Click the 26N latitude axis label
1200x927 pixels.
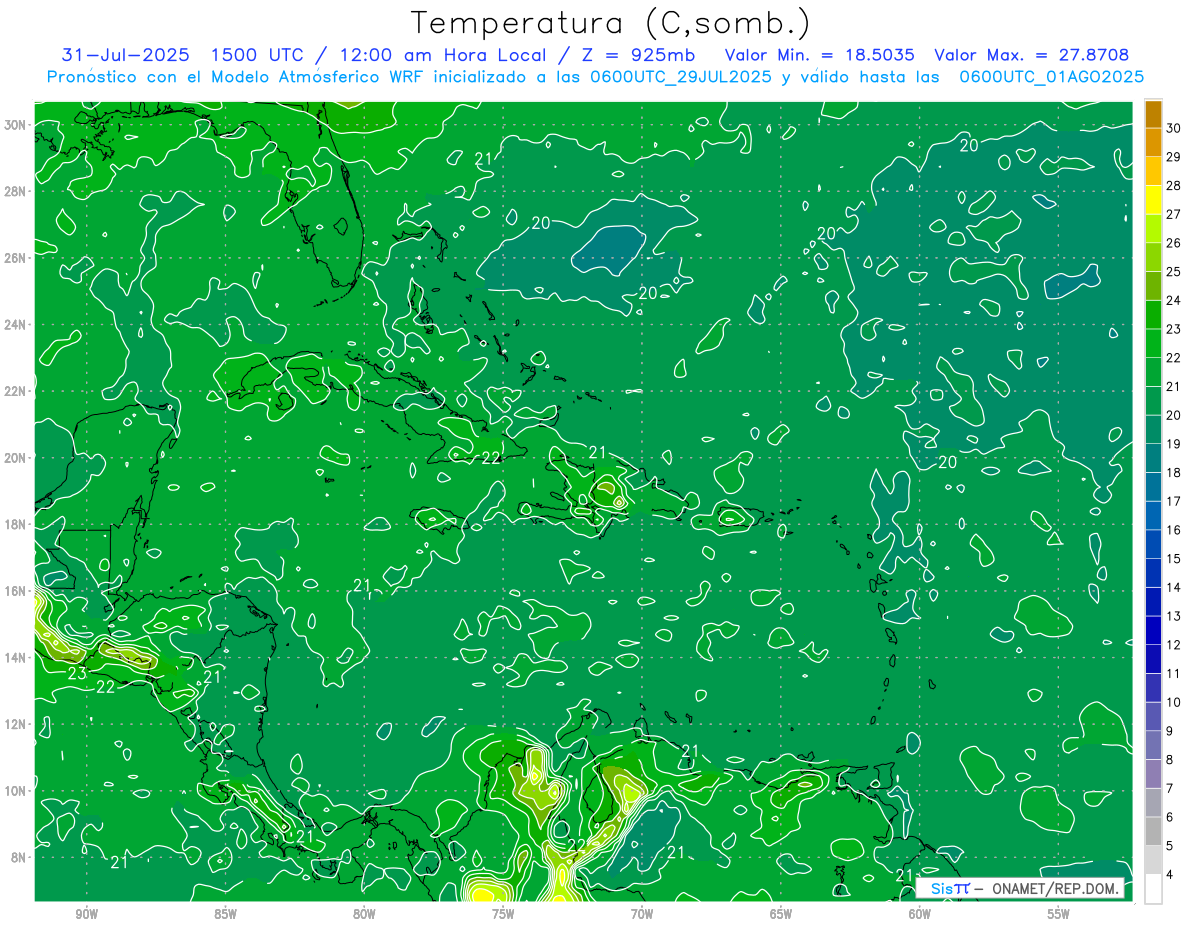[x=15, y=257]
